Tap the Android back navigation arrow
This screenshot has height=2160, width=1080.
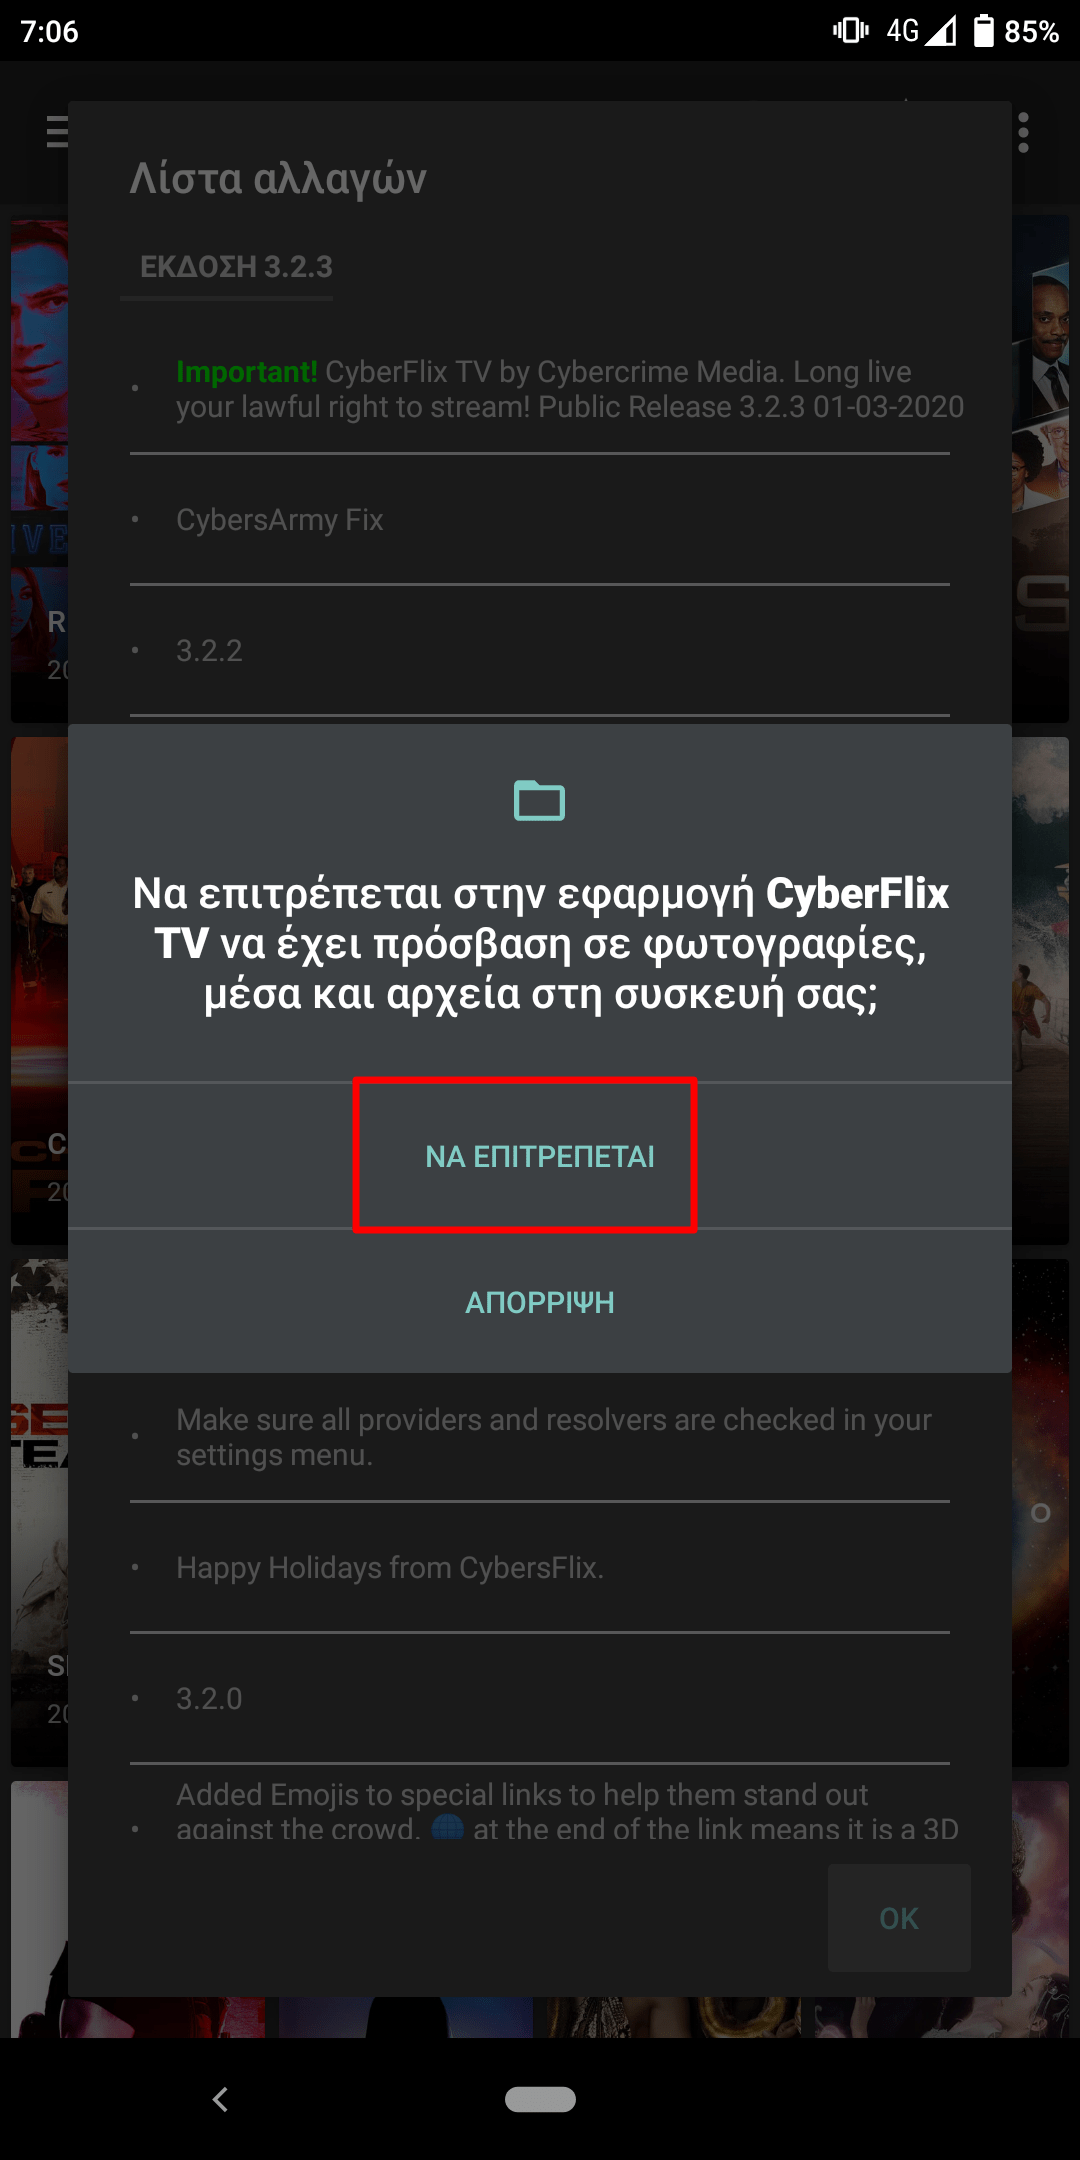pos(221,2099)
